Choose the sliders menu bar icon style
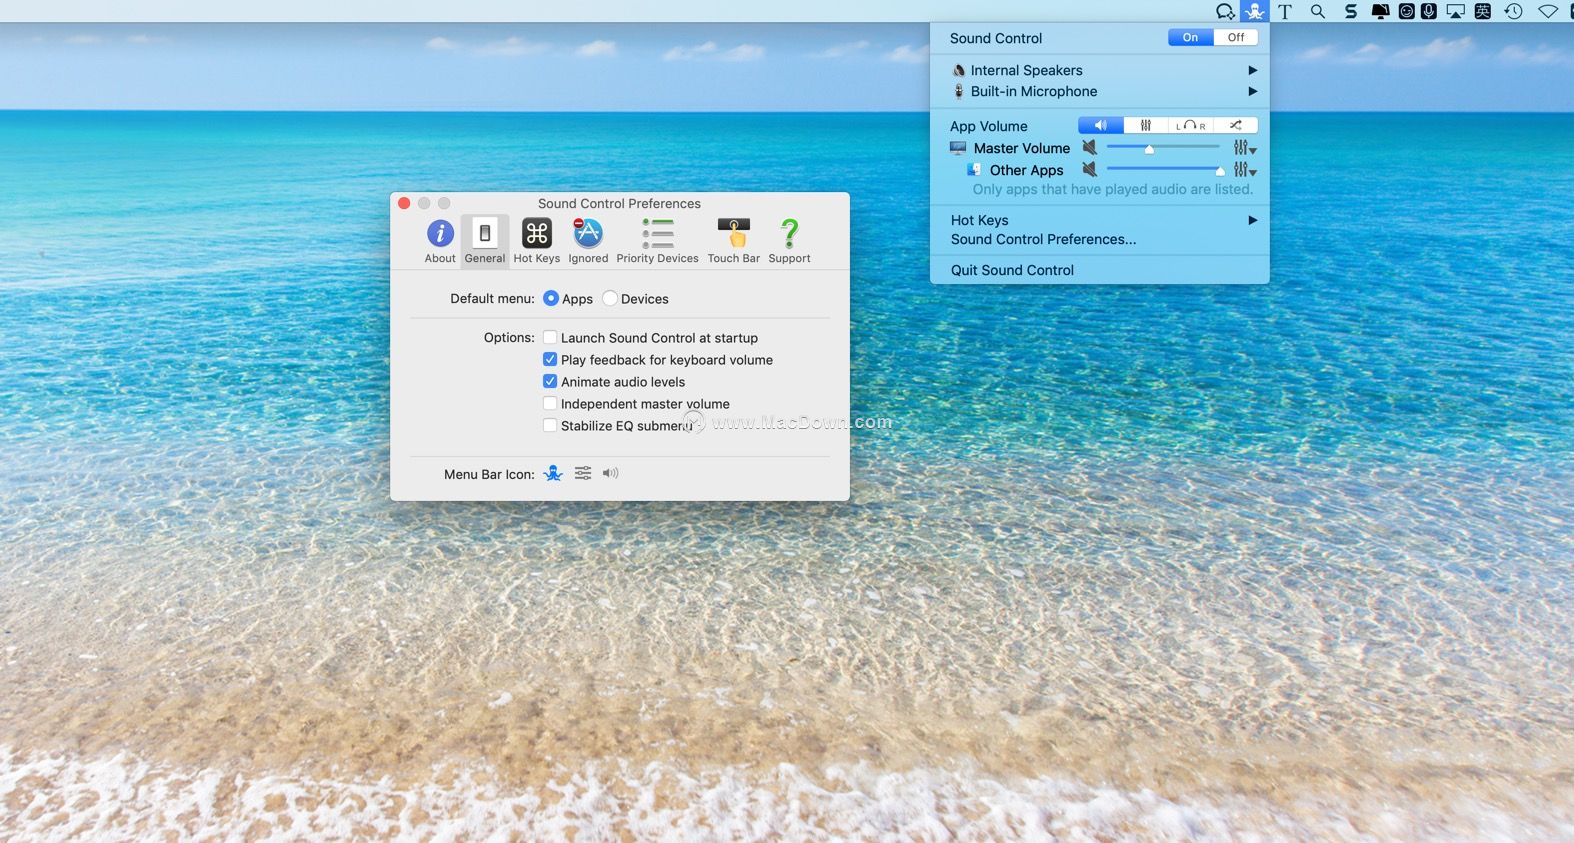 point(583,473)
